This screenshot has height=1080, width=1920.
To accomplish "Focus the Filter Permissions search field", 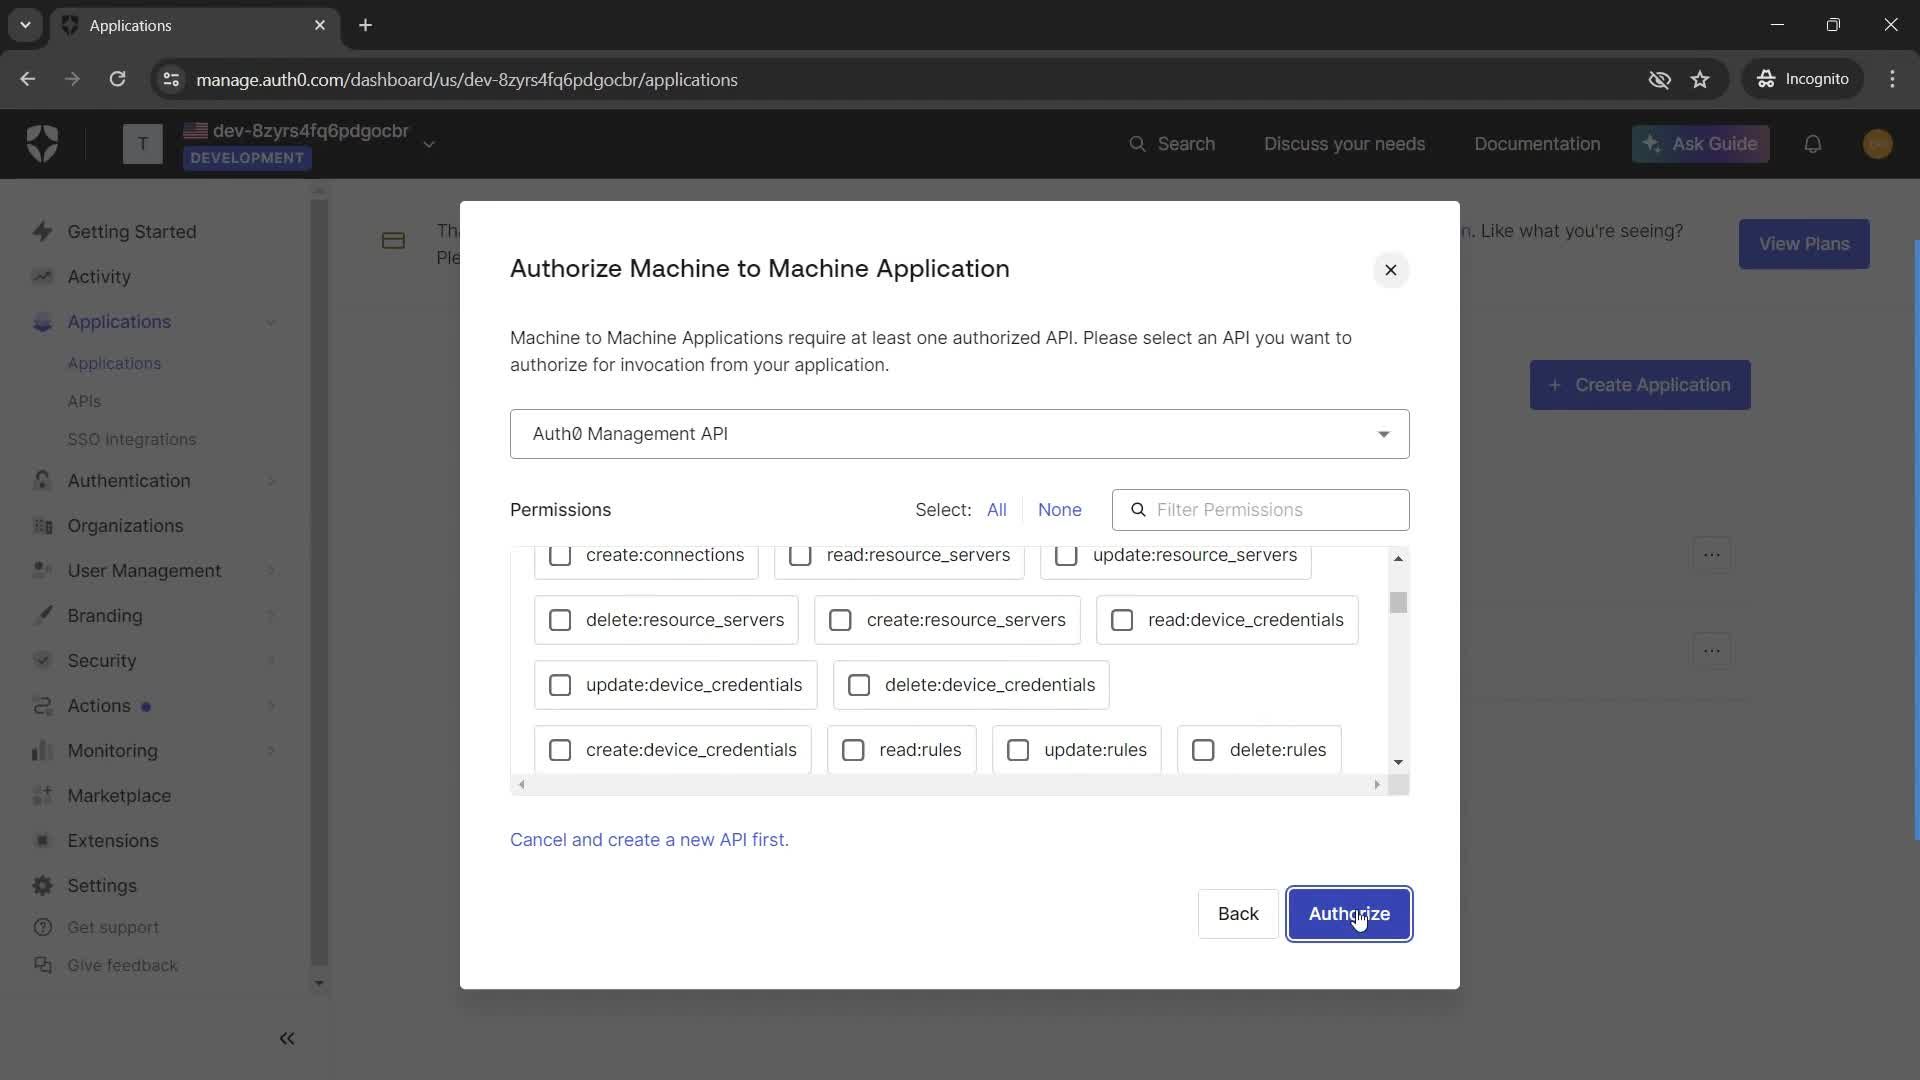I will [x=1260, y=510].
